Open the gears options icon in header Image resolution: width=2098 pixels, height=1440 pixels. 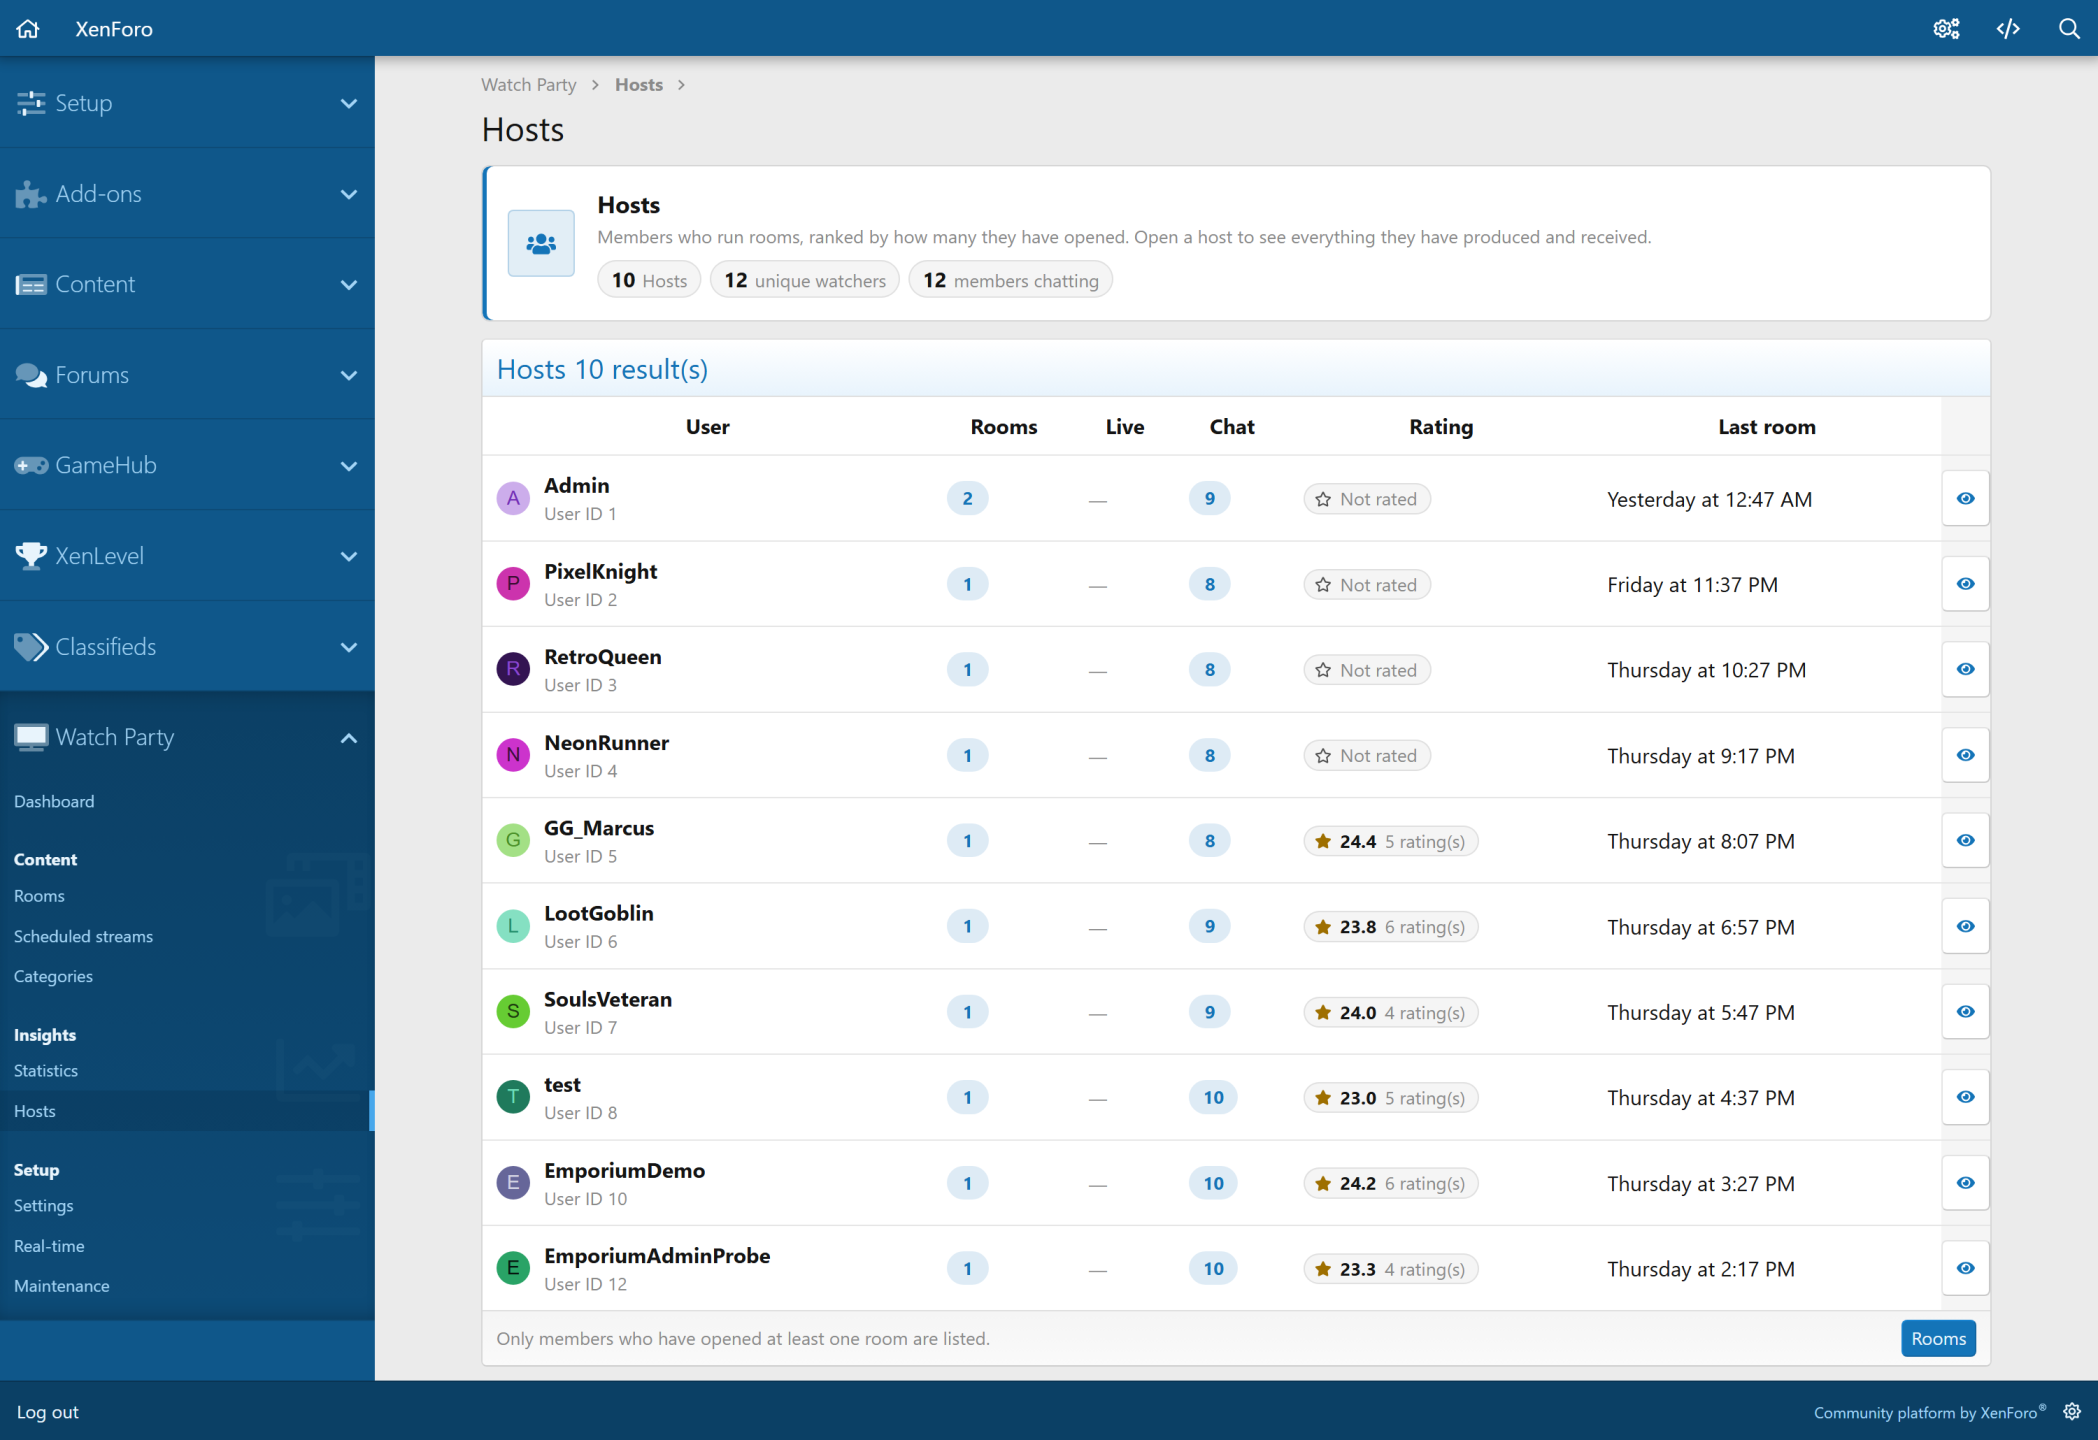point(1946,28)
